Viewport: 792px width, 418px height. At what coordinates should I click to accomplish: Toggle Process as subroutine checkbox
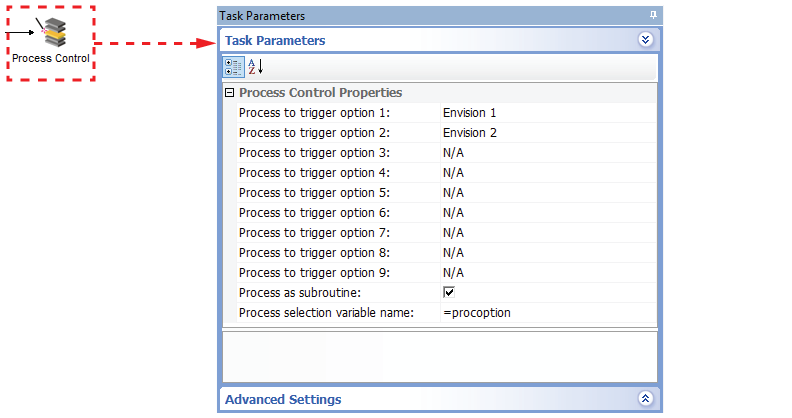pyautogui.click(x=449, y=292)
